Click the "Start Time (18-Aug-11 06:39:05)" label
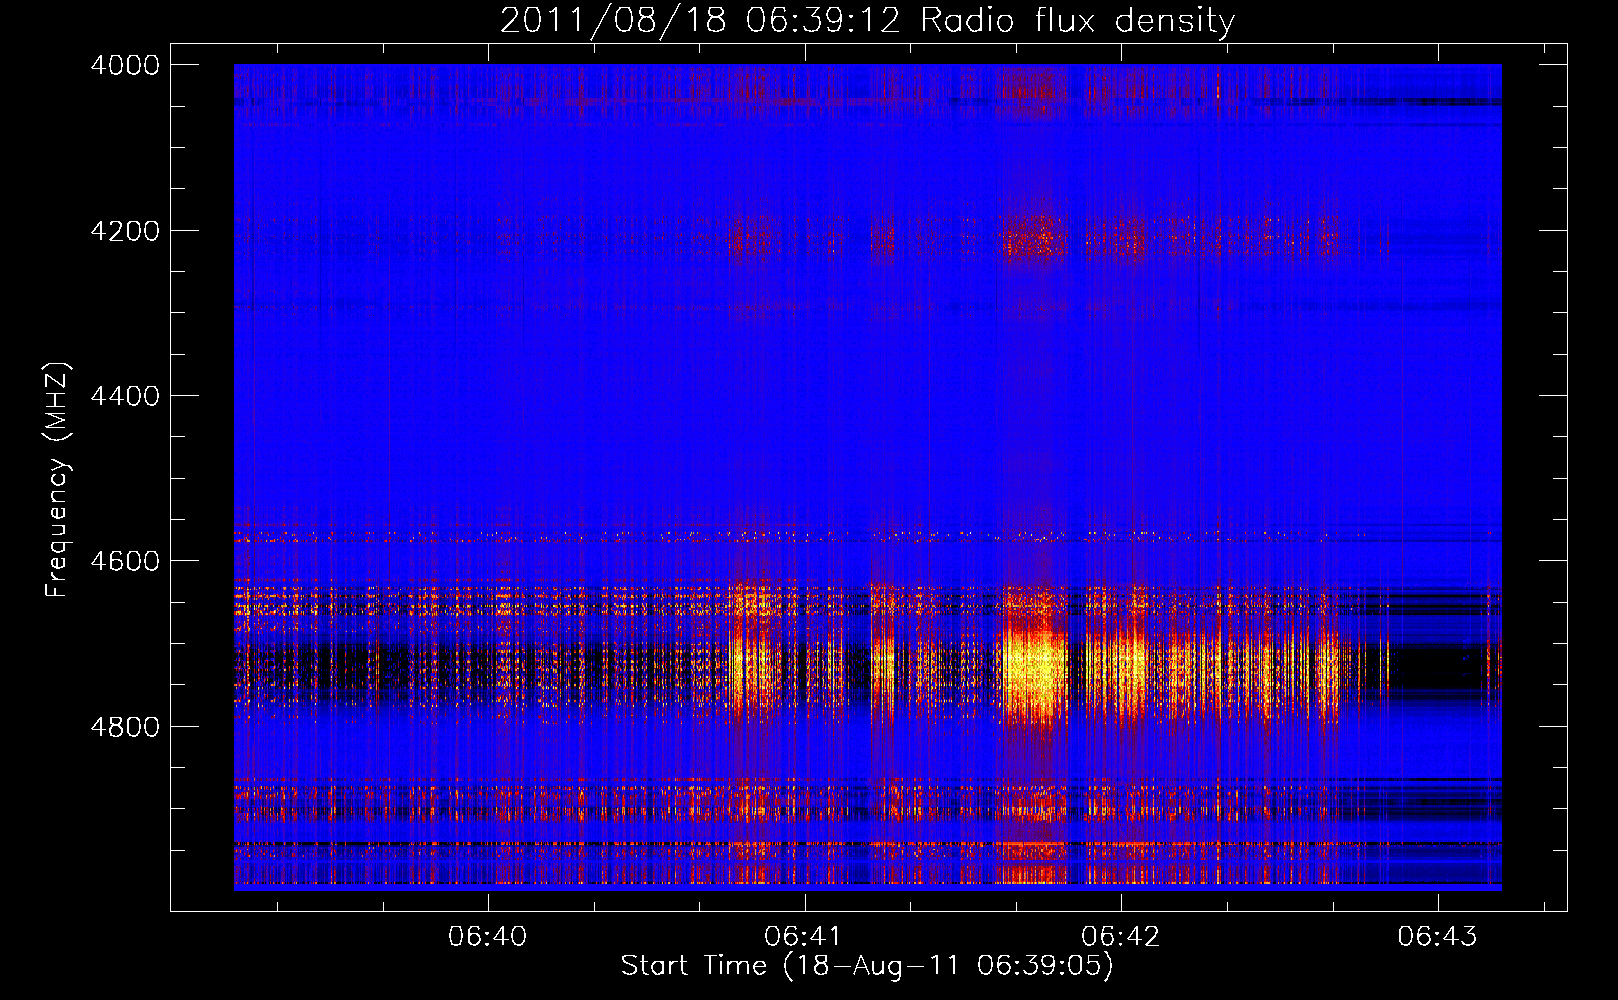This screenshot has height=1000, width=1618. (x=867, y=966)
